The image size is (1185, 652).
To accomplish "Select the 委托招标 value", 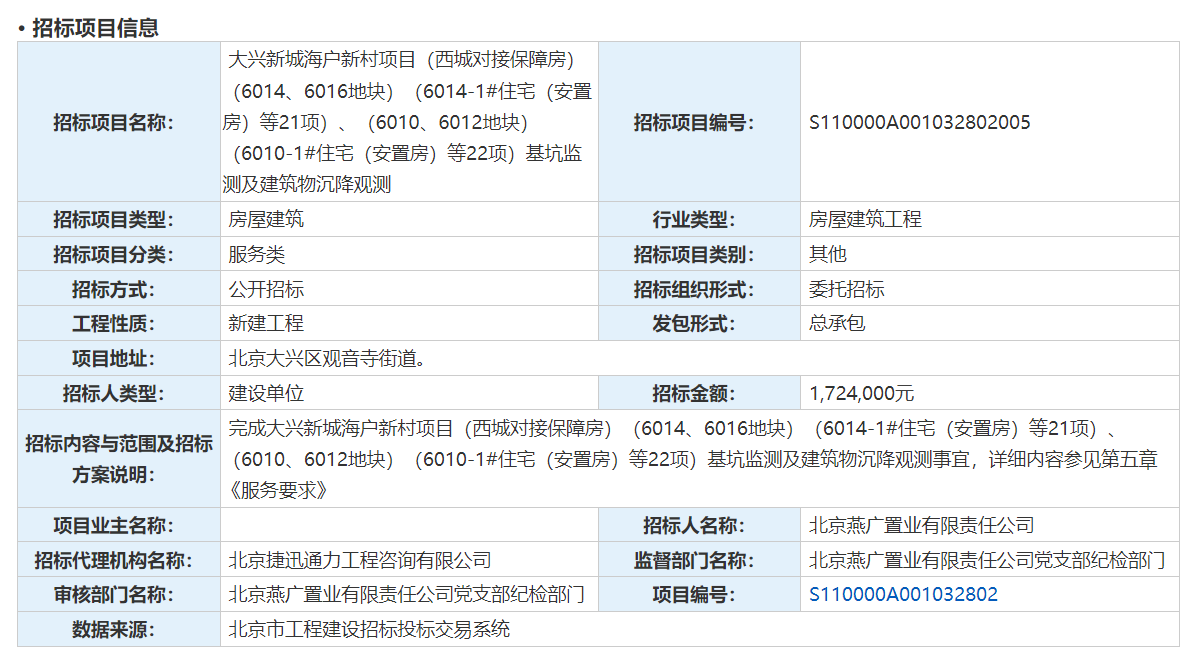I will [x=846, y=289].
